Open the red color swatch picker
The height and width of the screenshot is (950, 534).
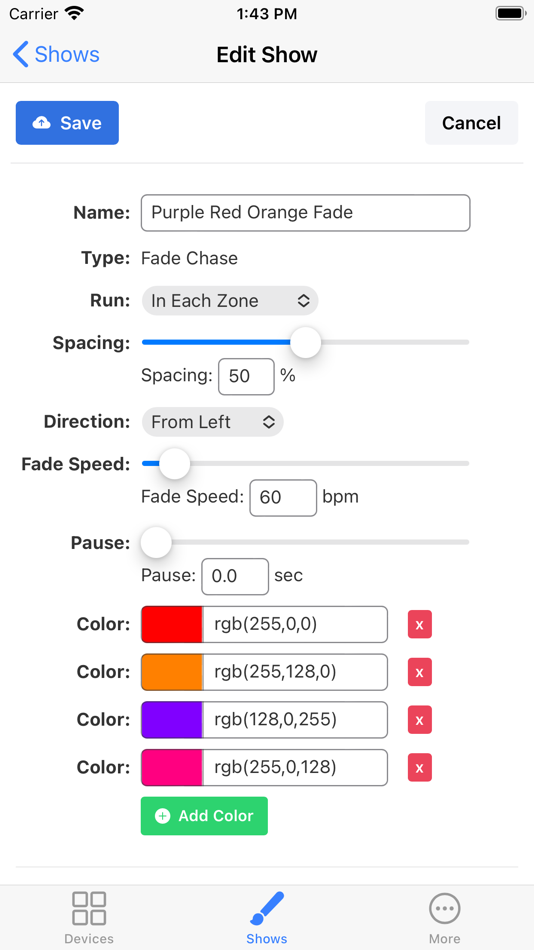coord(172,624)
